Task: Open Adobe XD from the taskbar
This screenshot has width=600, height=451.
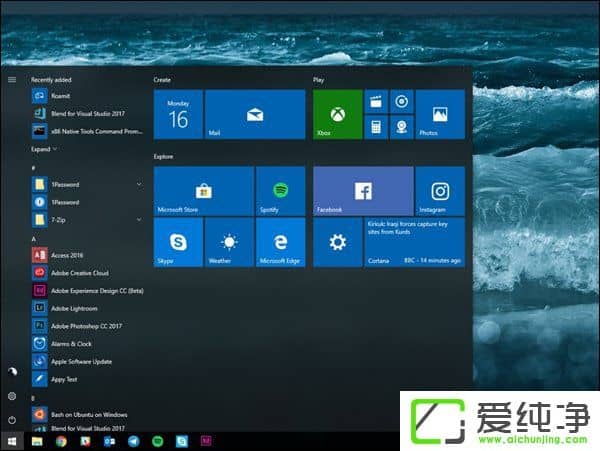Action: coord(206,441)
